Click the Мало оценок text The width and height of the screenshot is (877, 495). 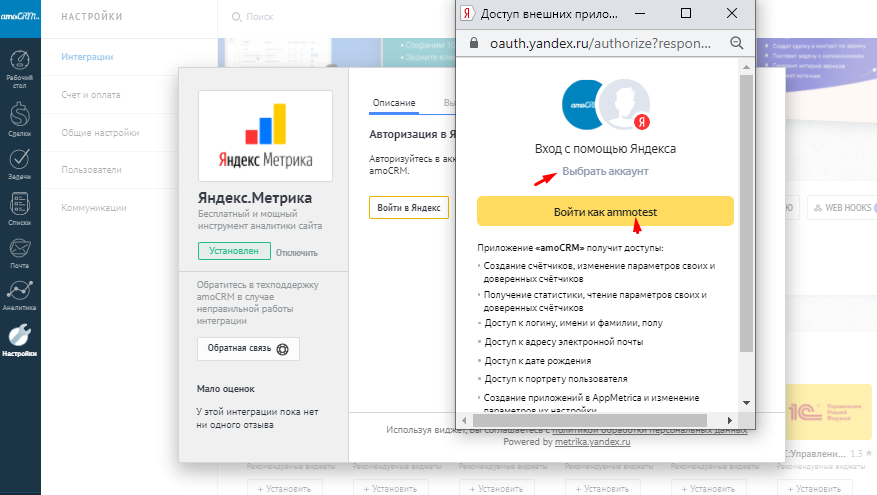[x=225, y=389]
